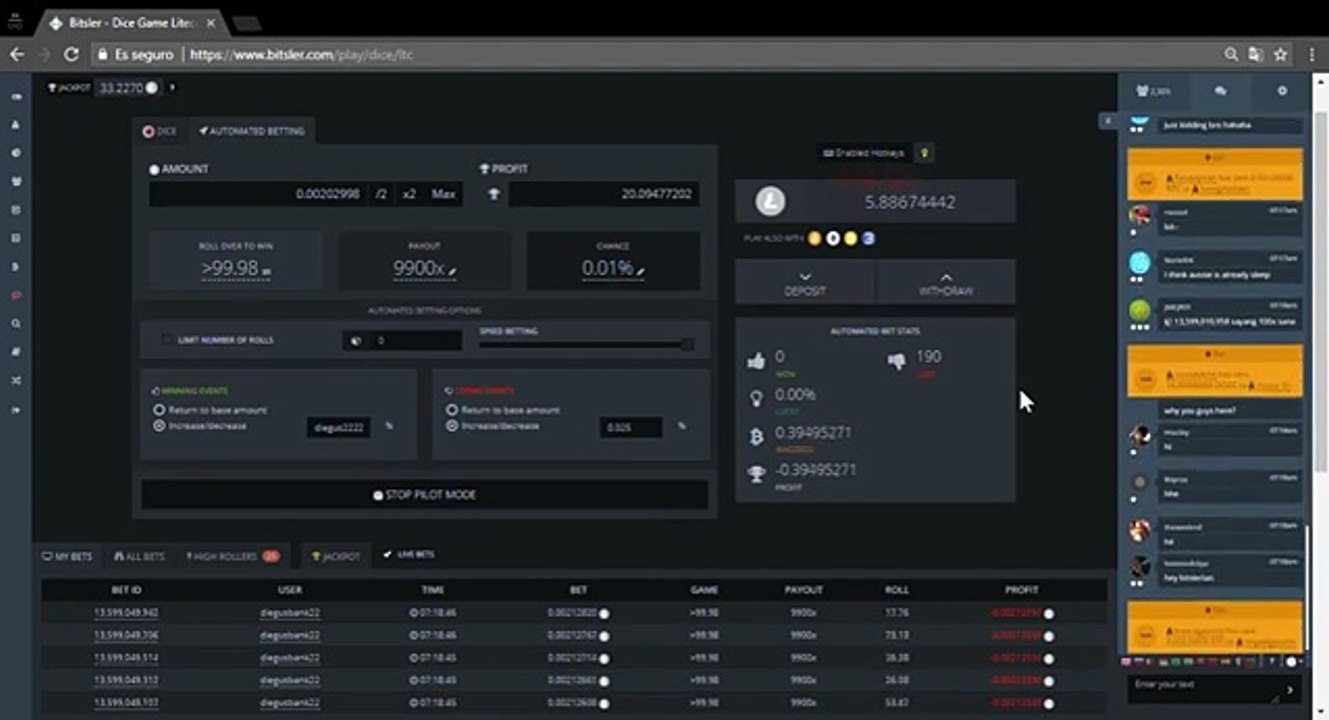Click the wallet balance 5.88674442
Viewport: 1329px width, 720px height.
coord(910,202)
